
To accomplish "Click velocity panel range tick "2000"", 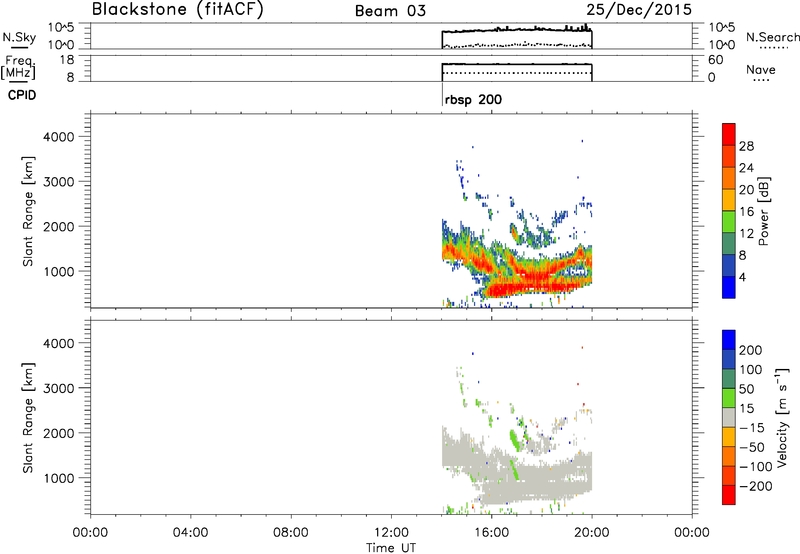I will click(x=58, y=433).
